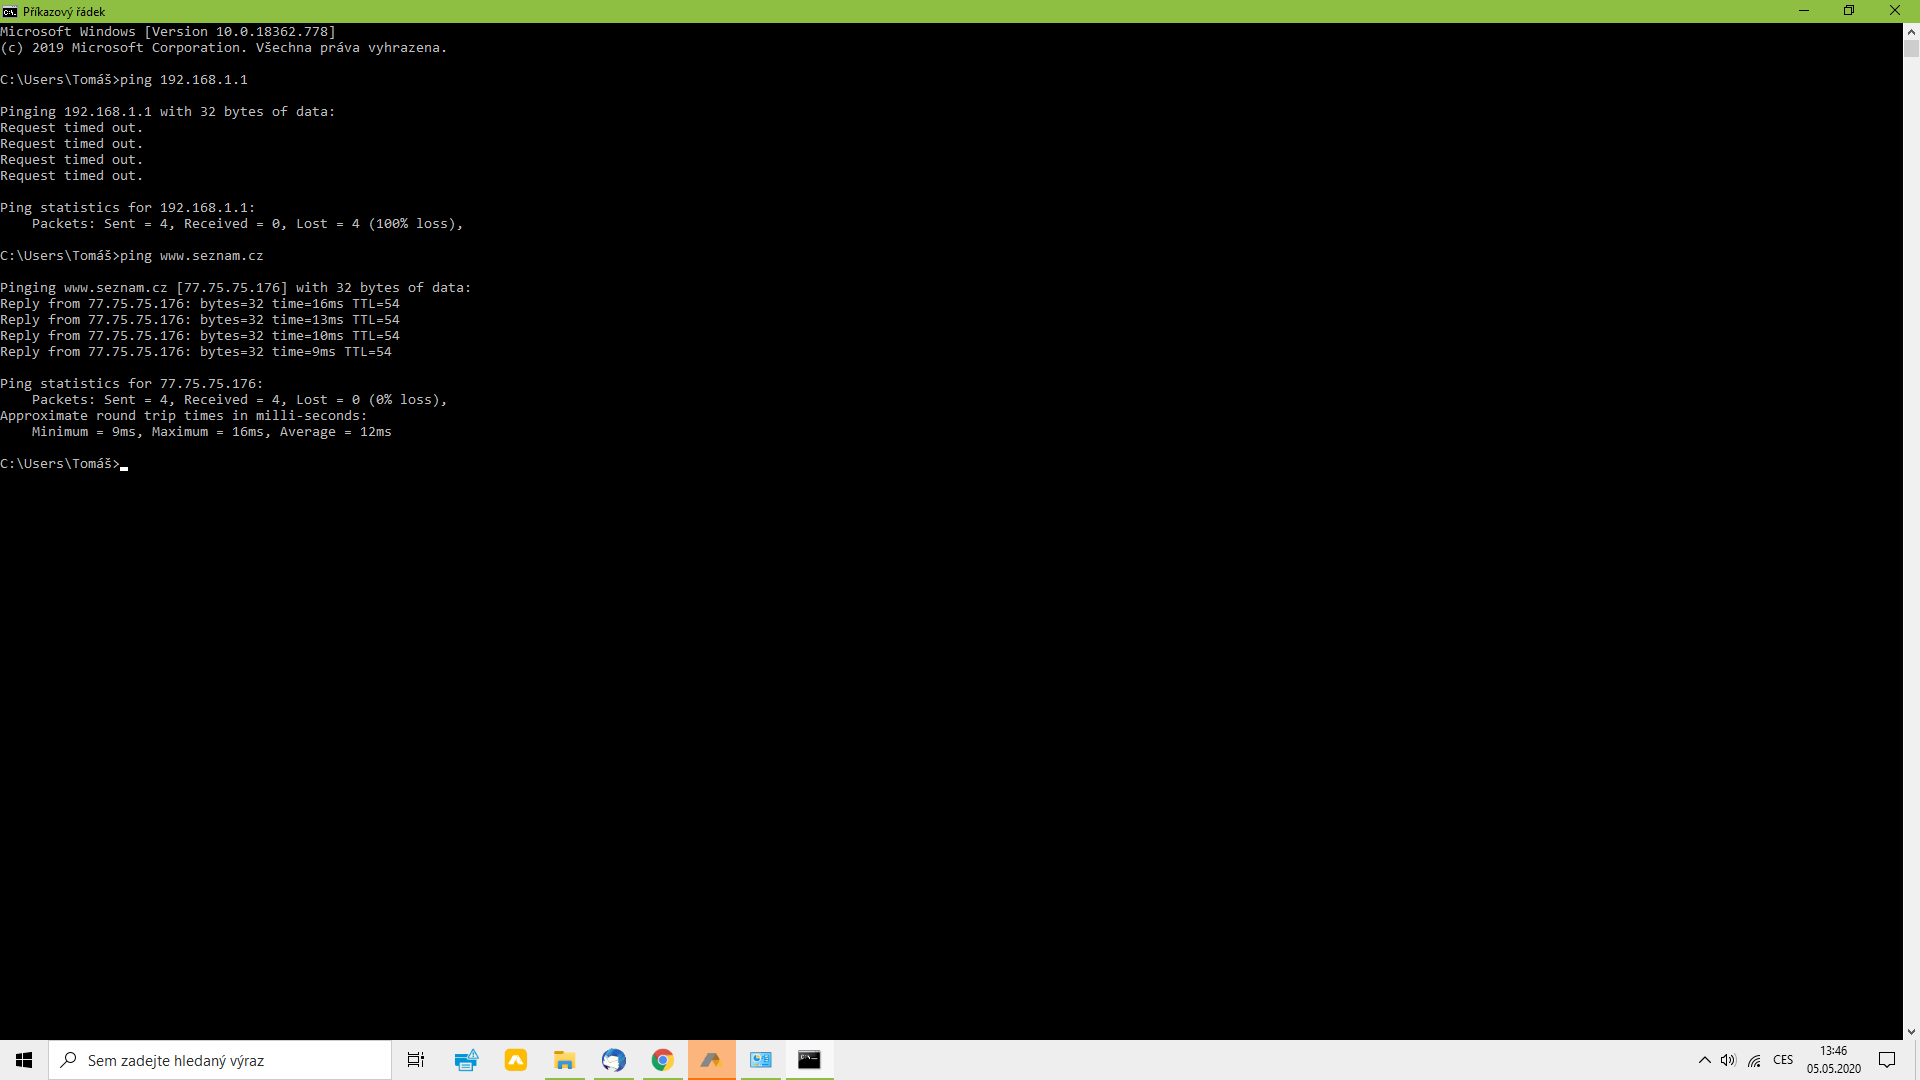Image resolution: width=1920 pixels, height=1080 pixels.
Task: Click the taskbar search box
Action: click(x=220, y=1060)
